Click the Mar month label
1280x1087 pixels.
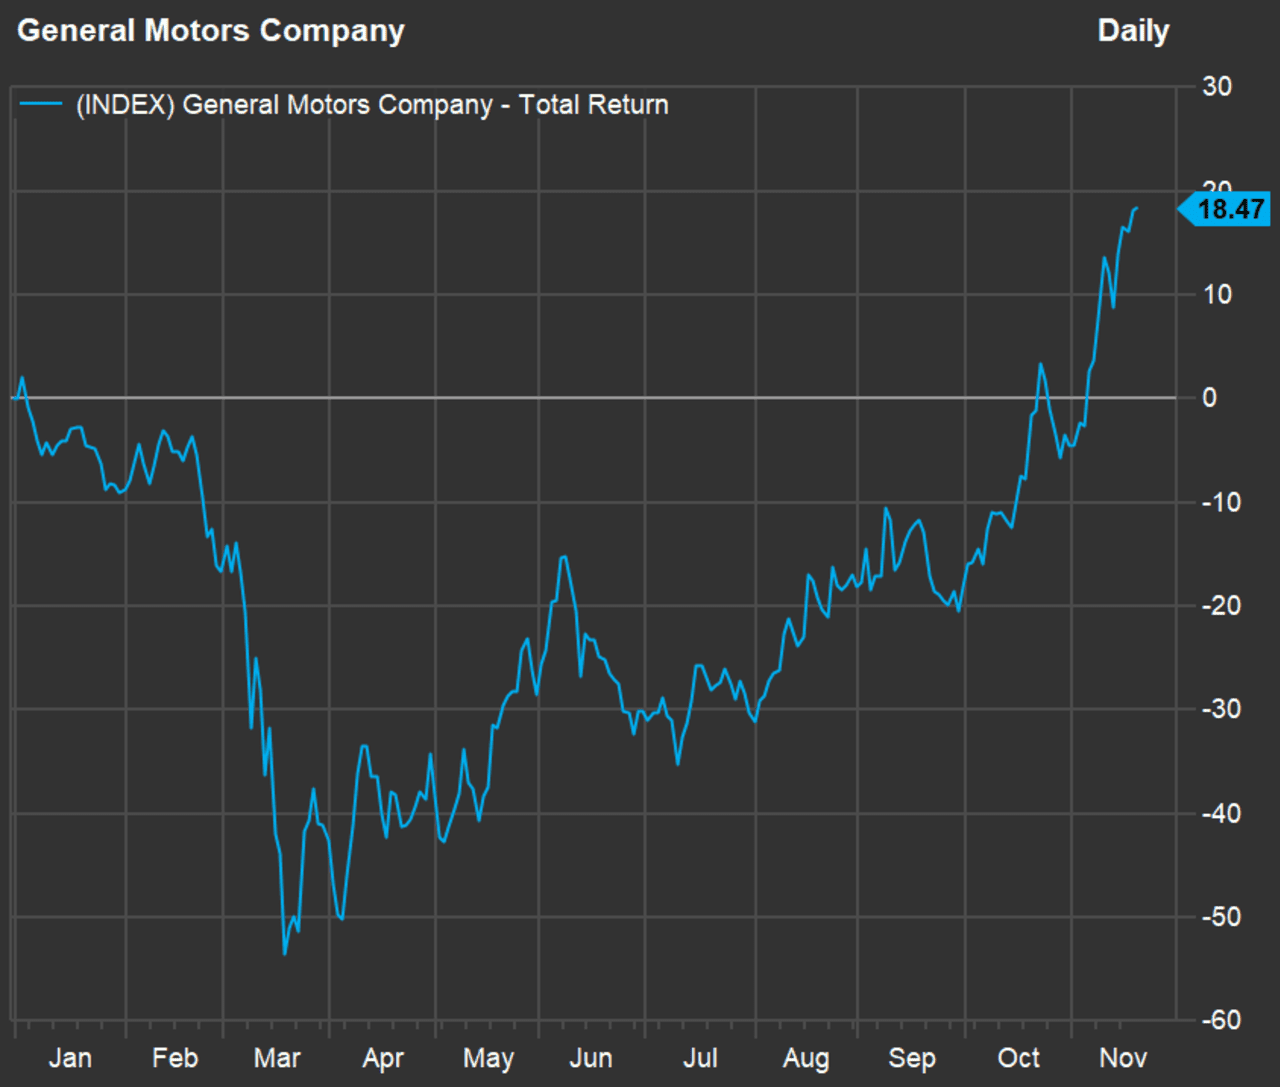(x=277, y=1058)
